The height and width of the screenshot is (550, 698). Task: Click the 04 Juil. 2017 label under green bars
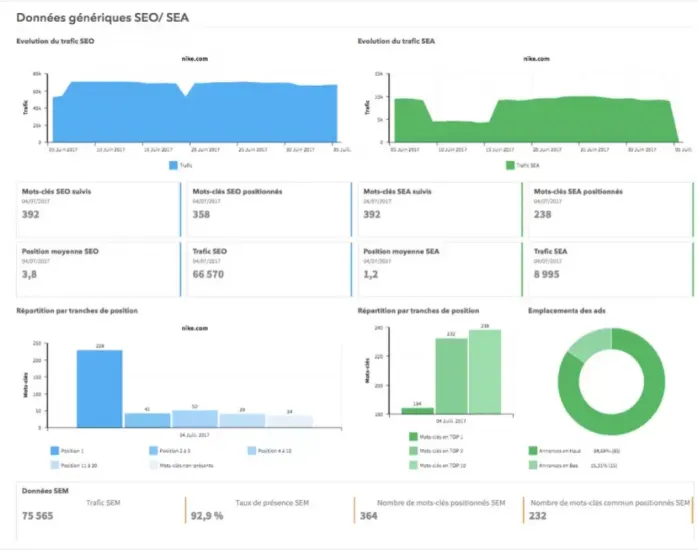[x=451, y=421]
